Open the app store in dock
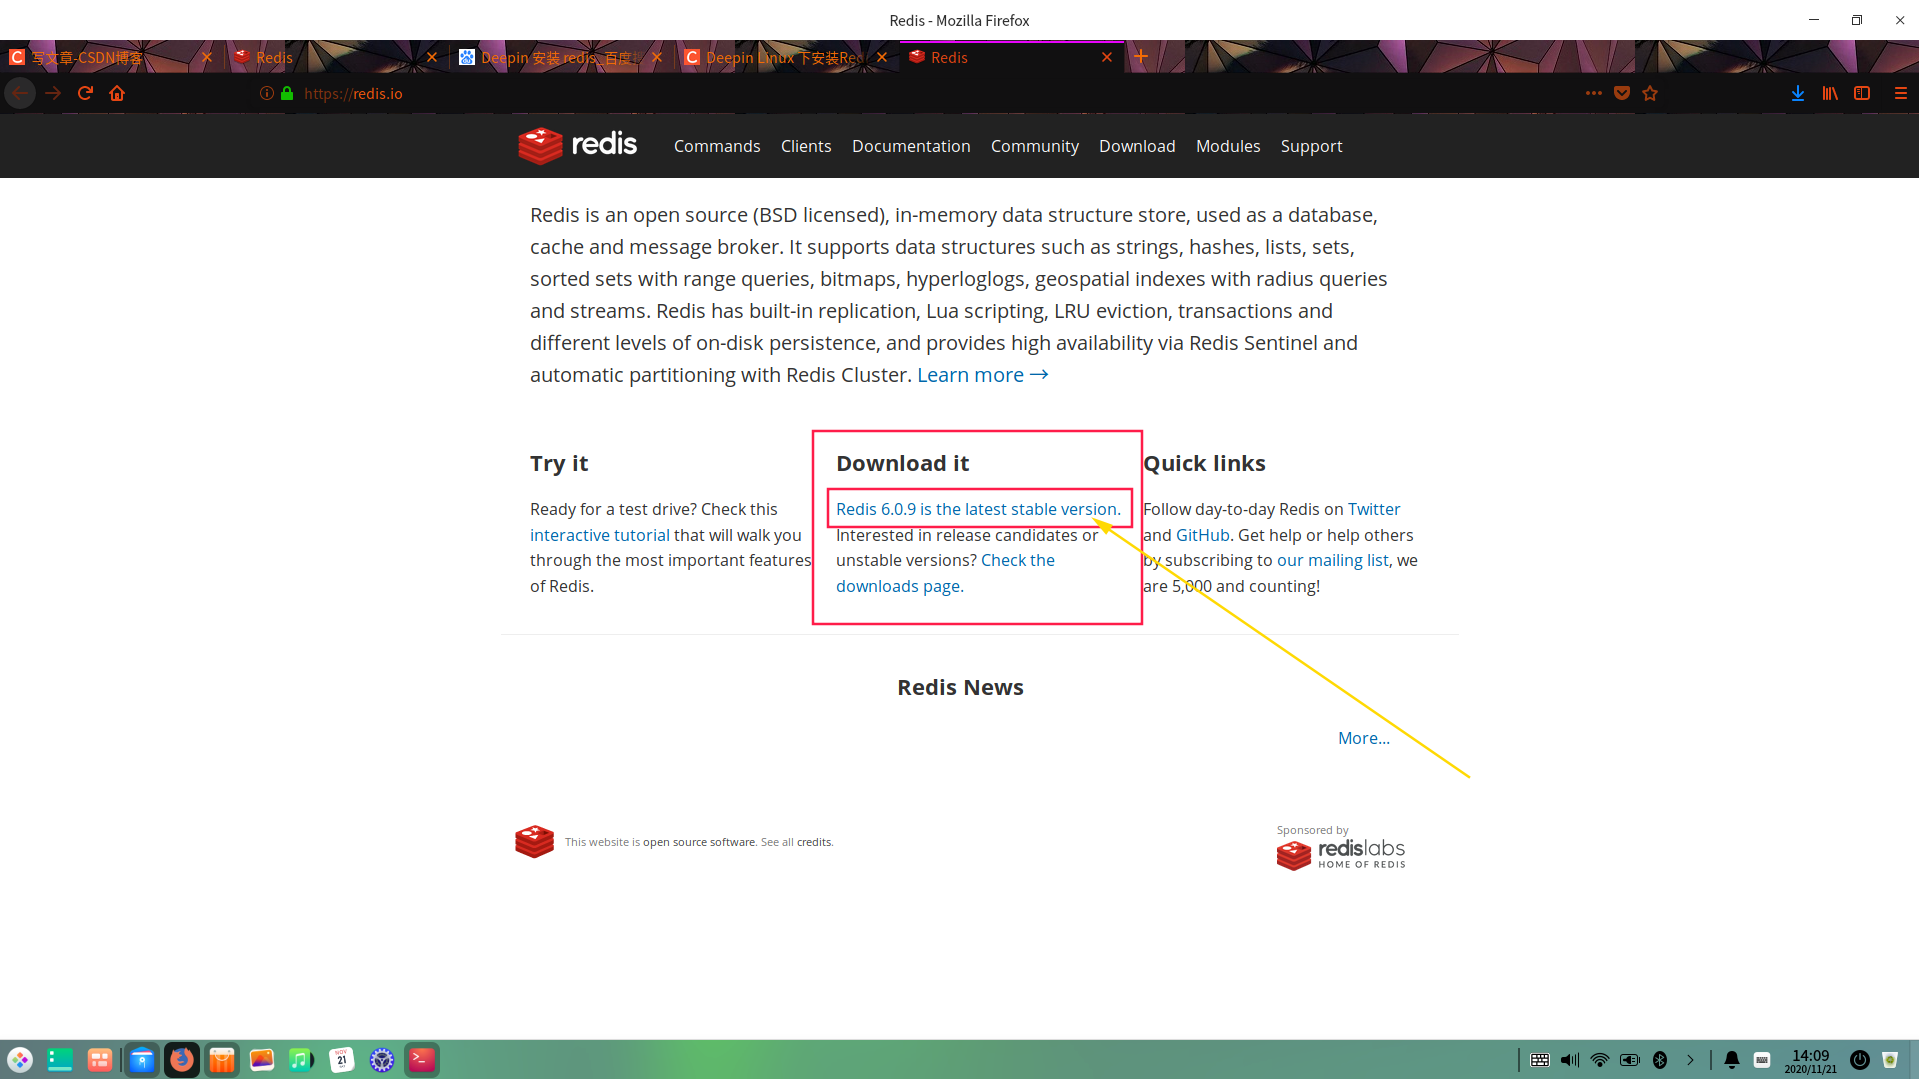 point(222,1060)
